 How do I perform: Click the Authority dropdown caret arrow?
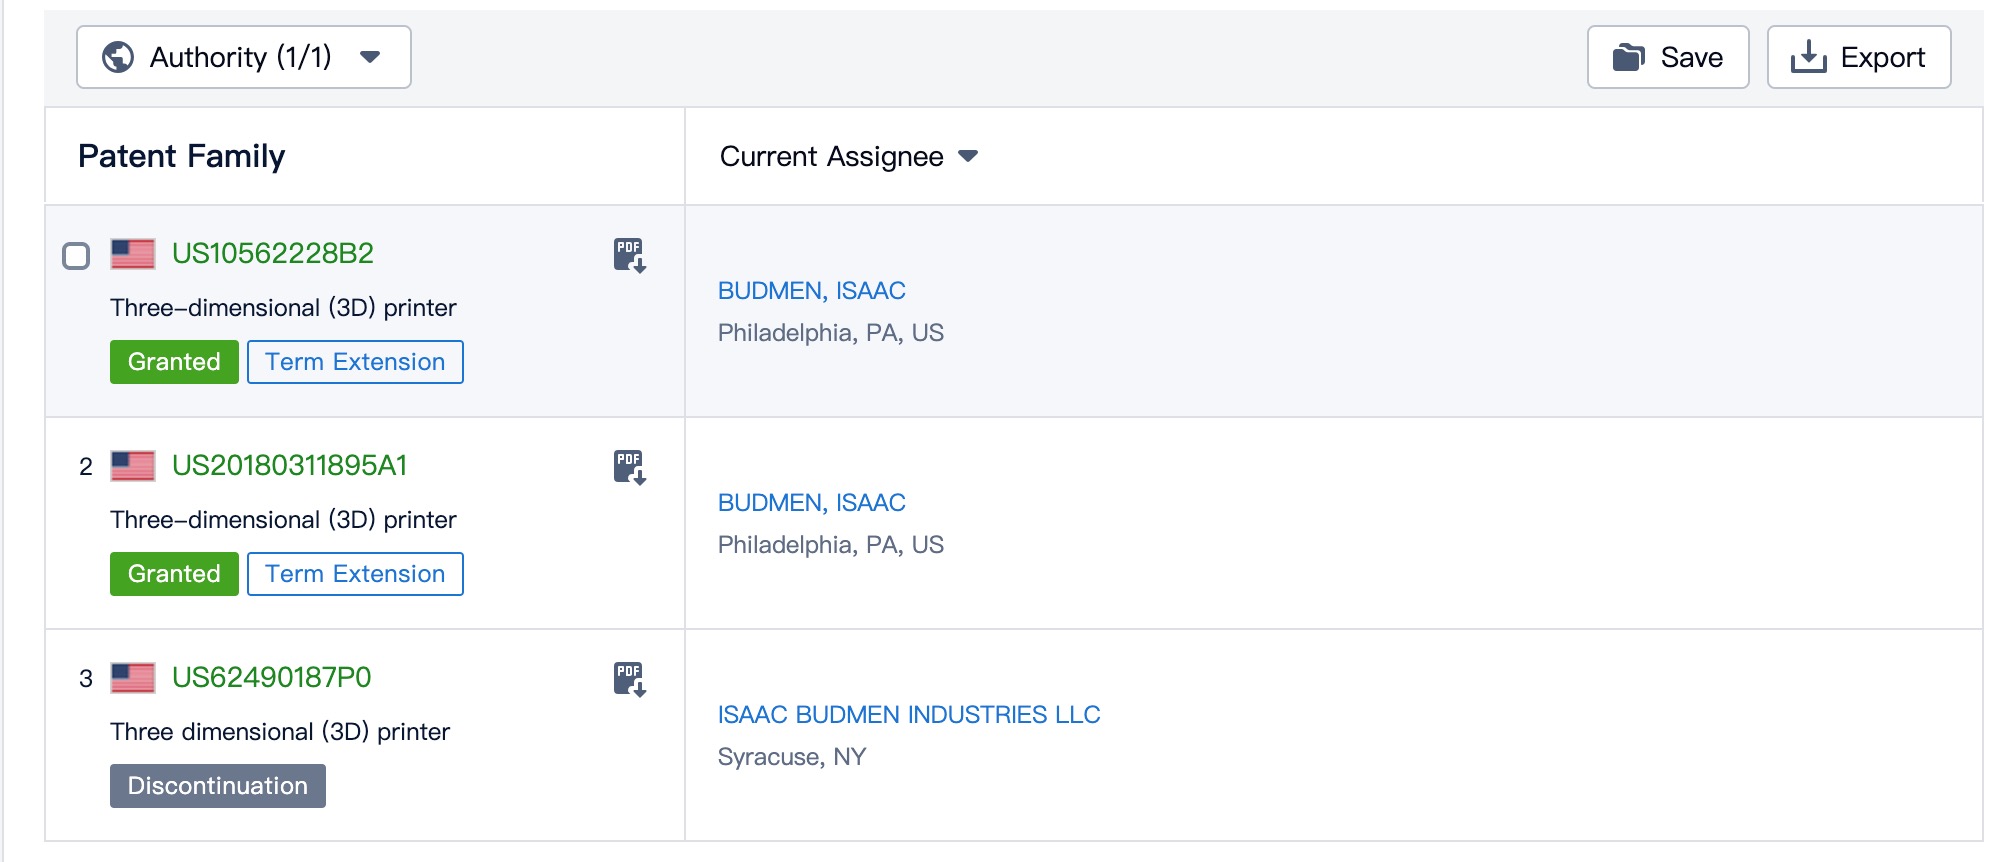click(x=370, y=57)
